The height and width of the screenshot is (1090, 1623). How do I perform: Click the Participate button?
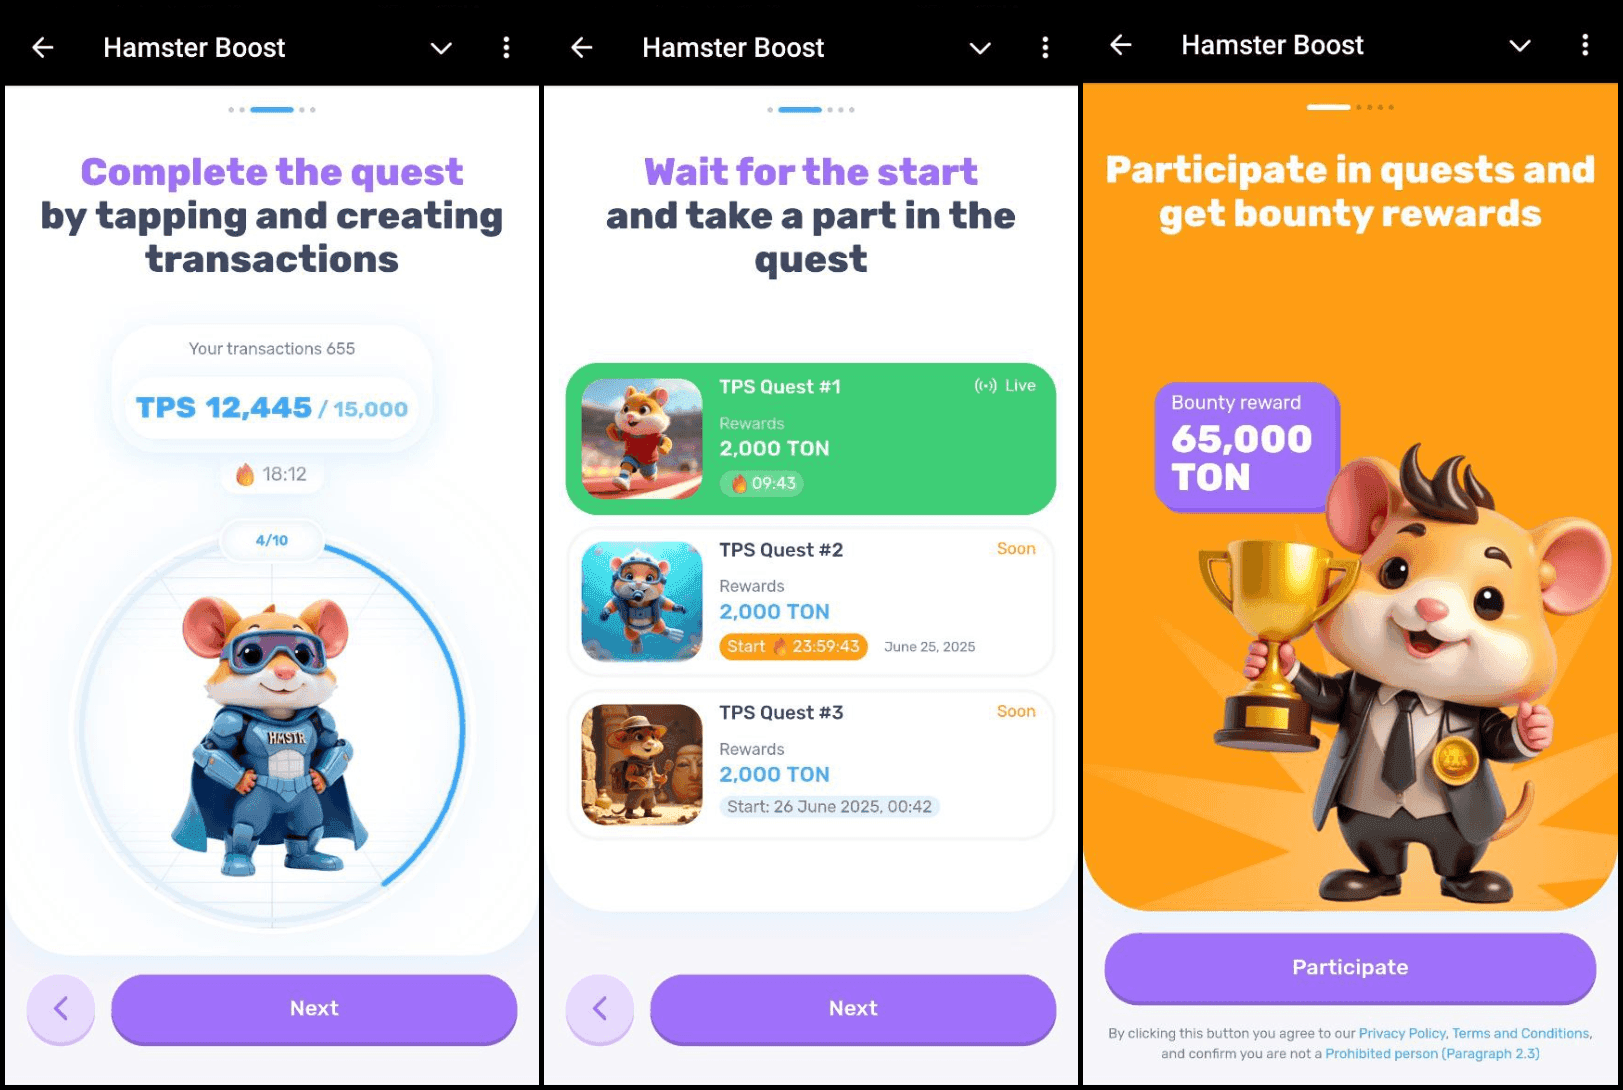1350,967
